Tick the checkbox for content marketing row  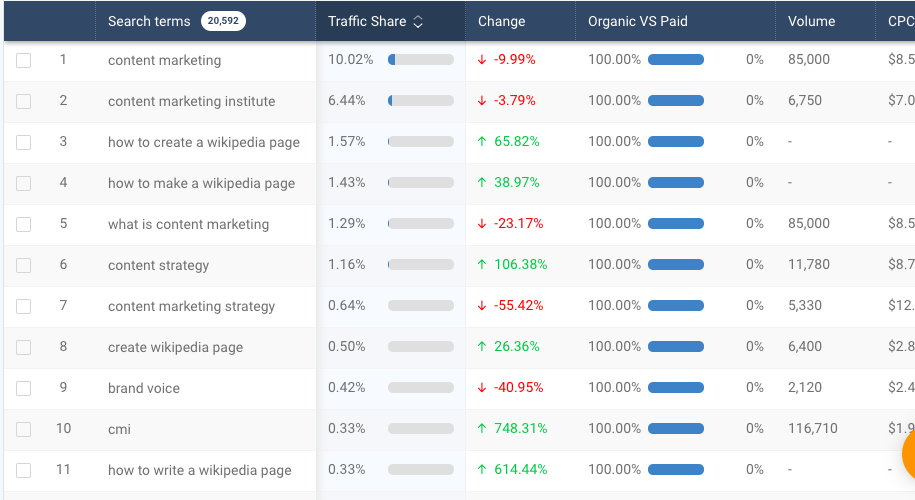[23, 60]
